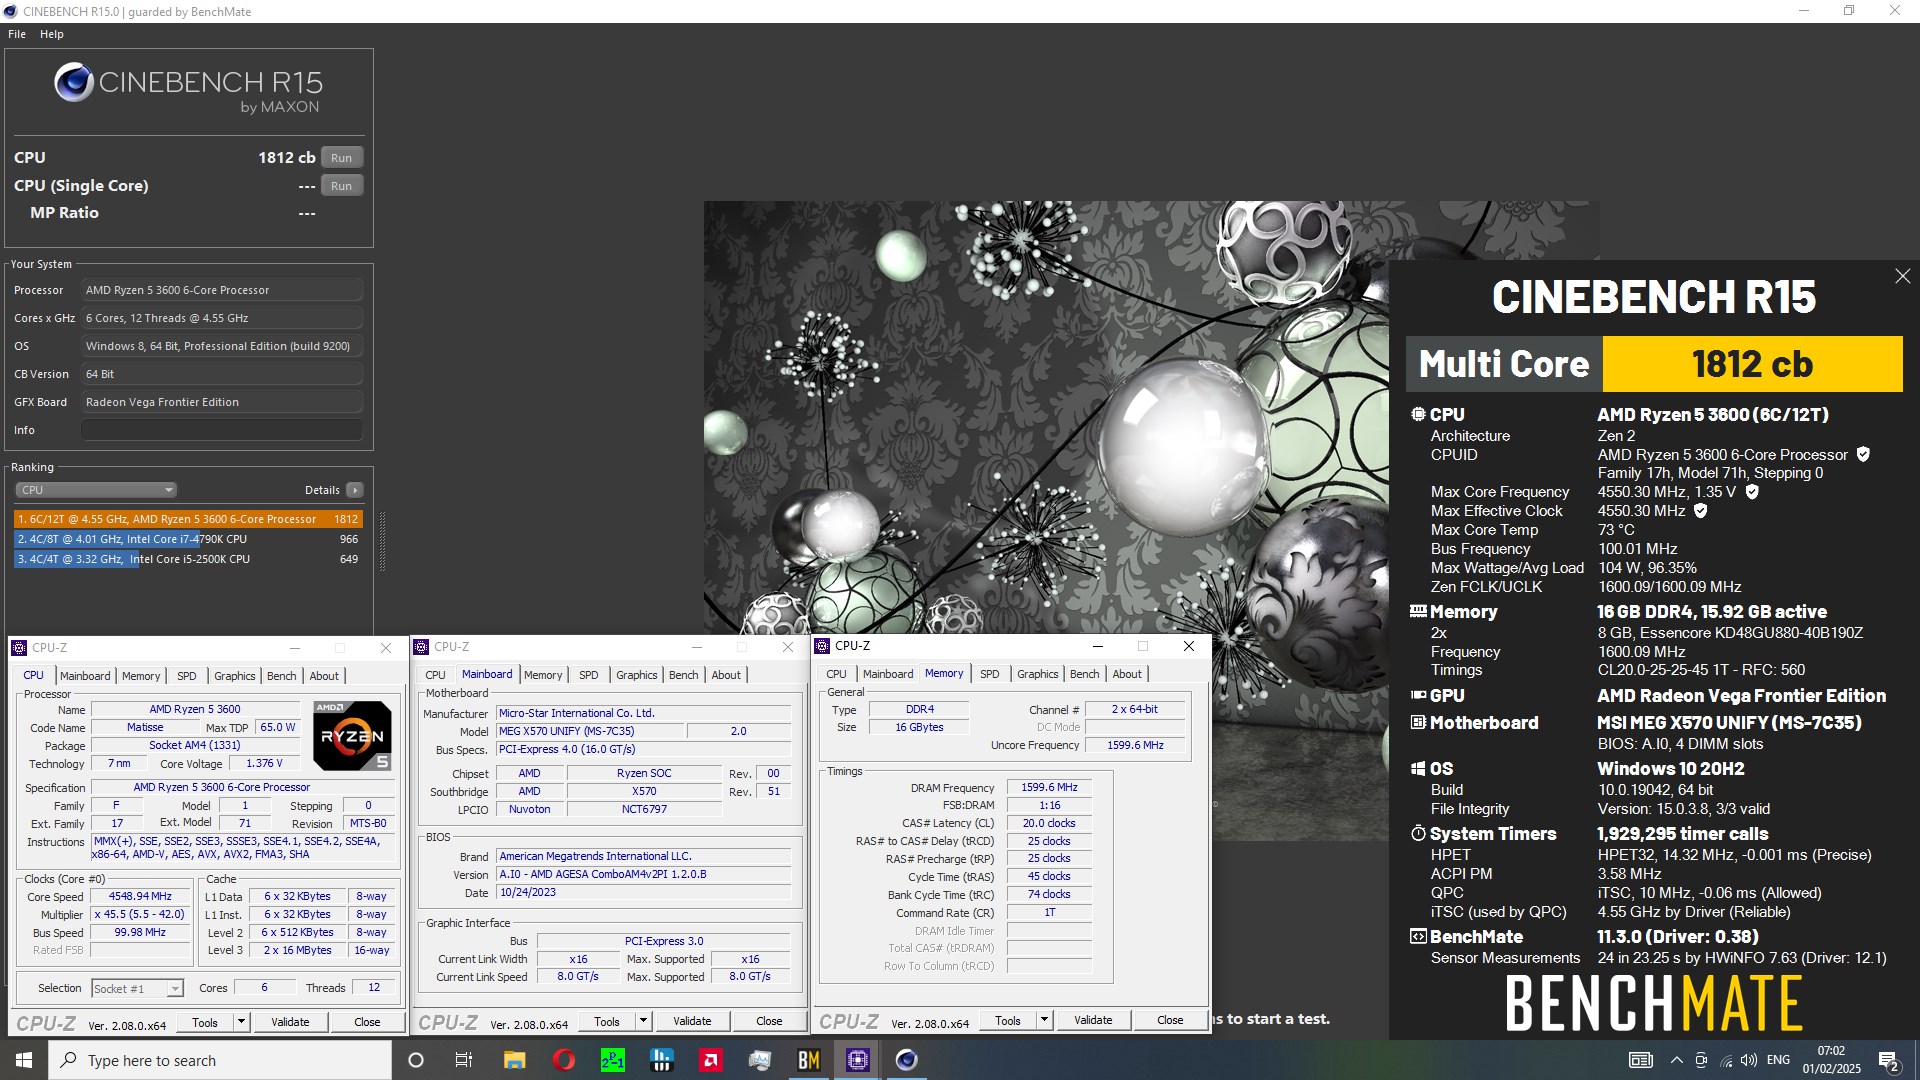Open the Cinebench taskbar icon
Viewport: 1920px width, 1080px height.
[906, 1060]
